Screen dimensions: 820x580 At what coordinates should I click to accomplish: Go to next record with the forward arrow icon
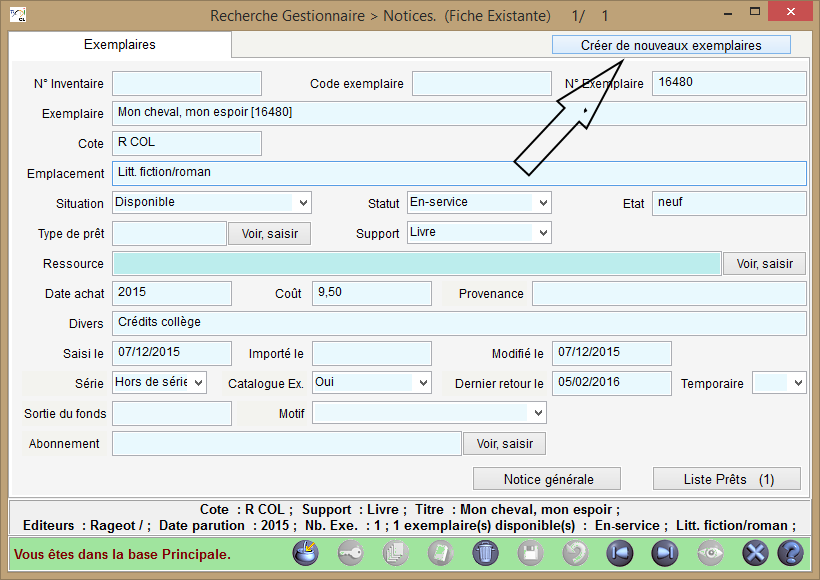point(665,553)
